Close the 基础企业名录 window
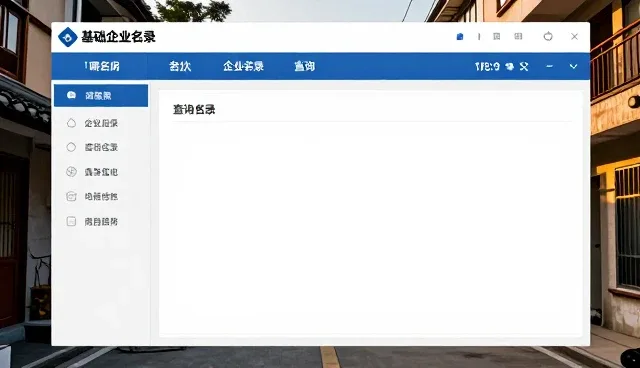 pyautogui.click(x=574, y=37)
